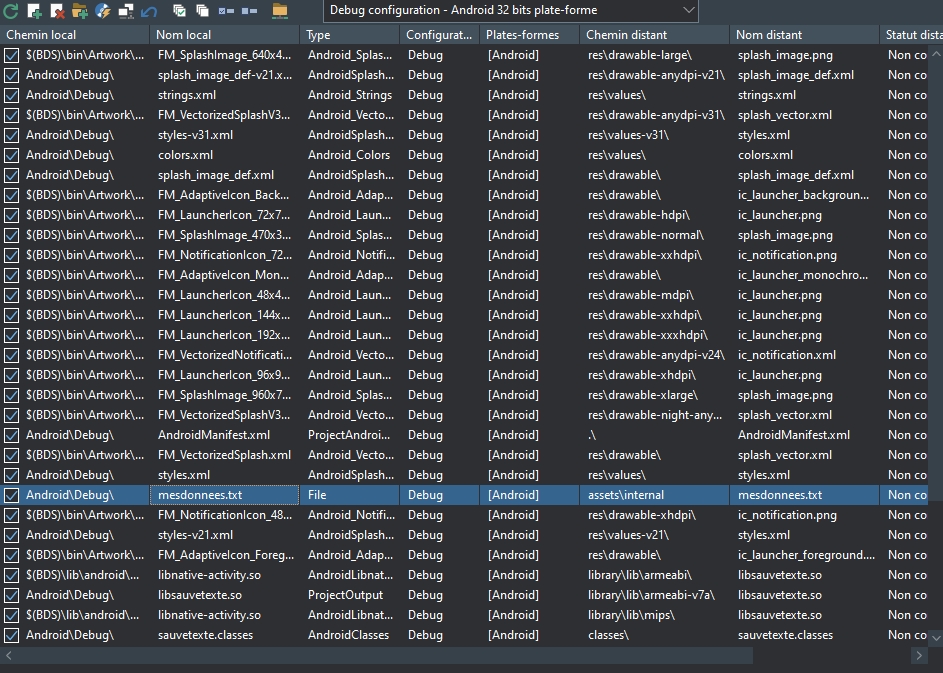The image size is (943, 673).
Task: Click the Reconcile refresh icon
Action: coord(11,11)
